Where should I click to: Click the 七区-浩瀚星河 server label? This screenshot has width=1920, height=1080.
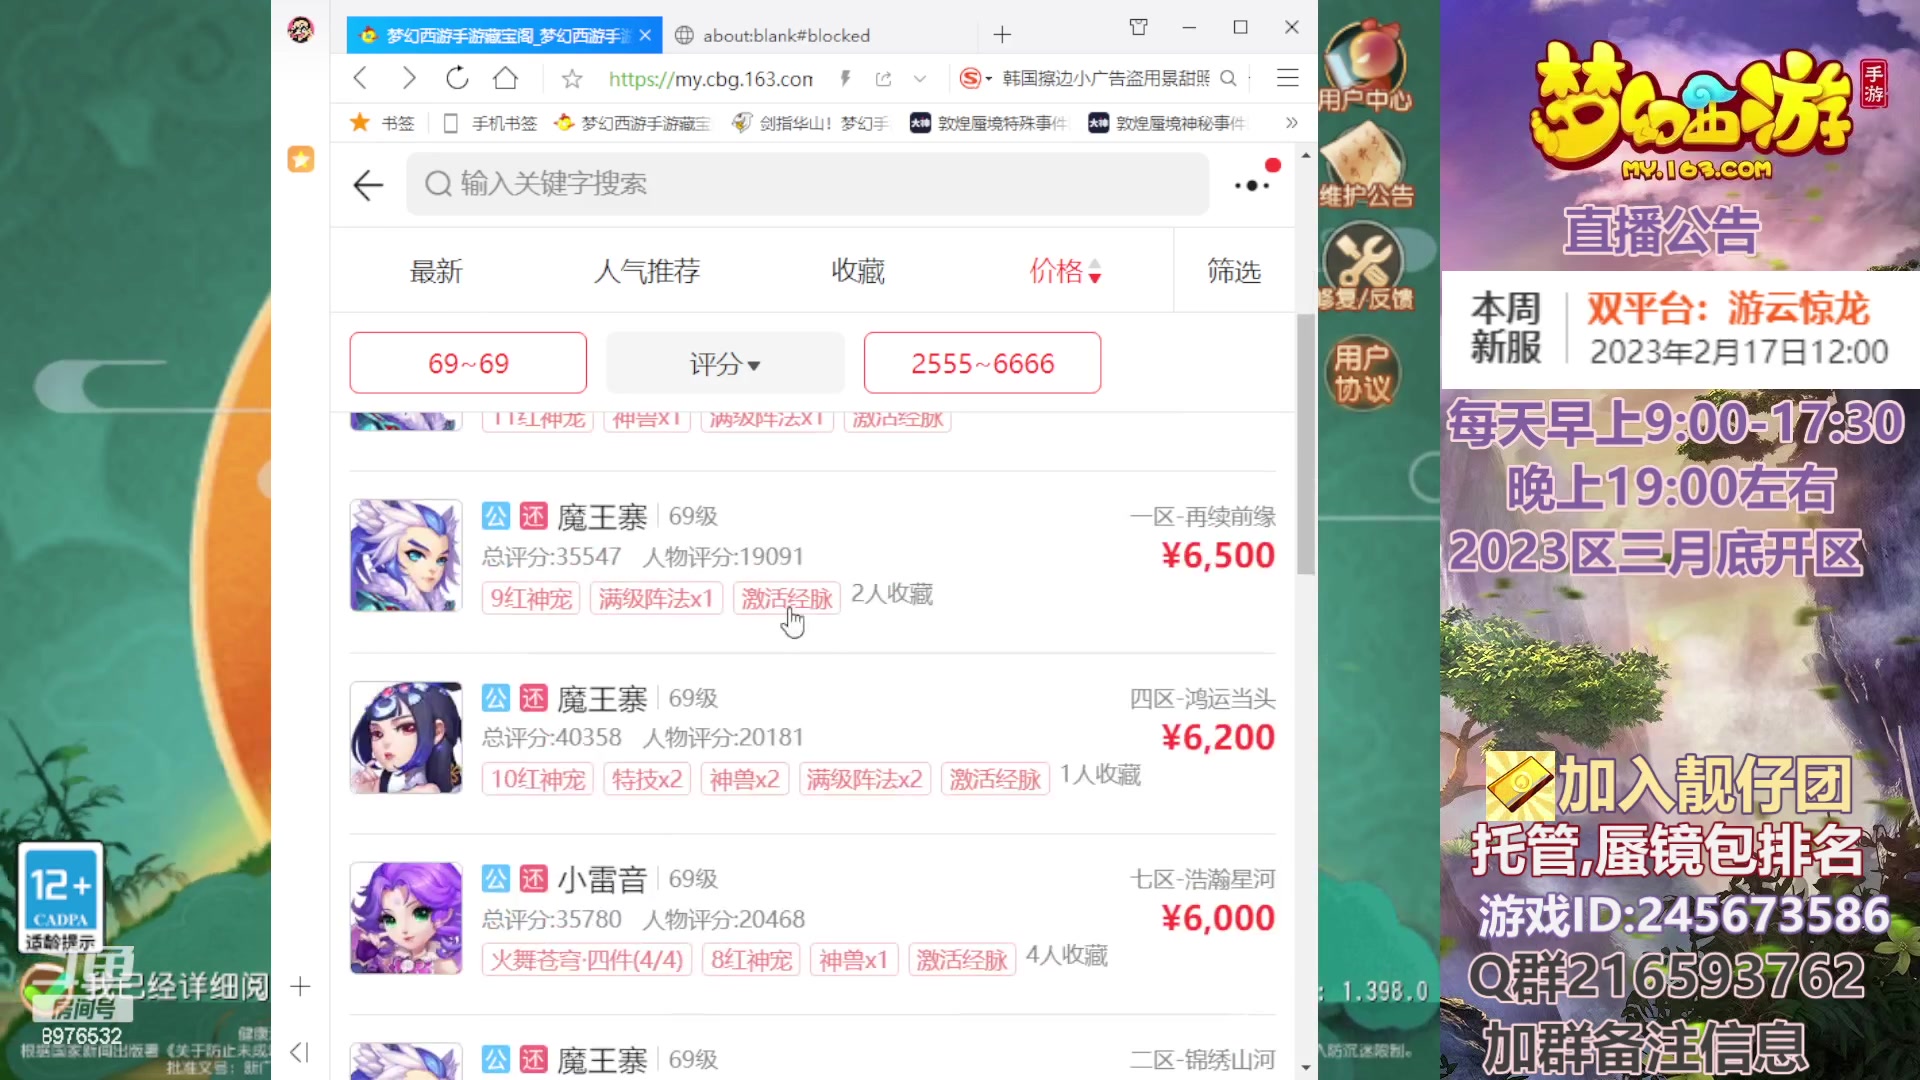[1203, 879]
